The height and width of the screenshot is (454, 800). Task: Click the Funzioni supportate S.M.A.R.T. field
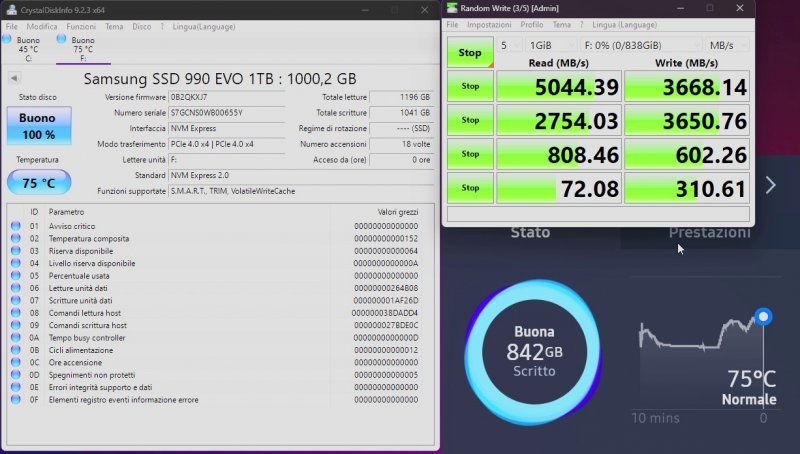pyautogui.click(x=301, y=191)
